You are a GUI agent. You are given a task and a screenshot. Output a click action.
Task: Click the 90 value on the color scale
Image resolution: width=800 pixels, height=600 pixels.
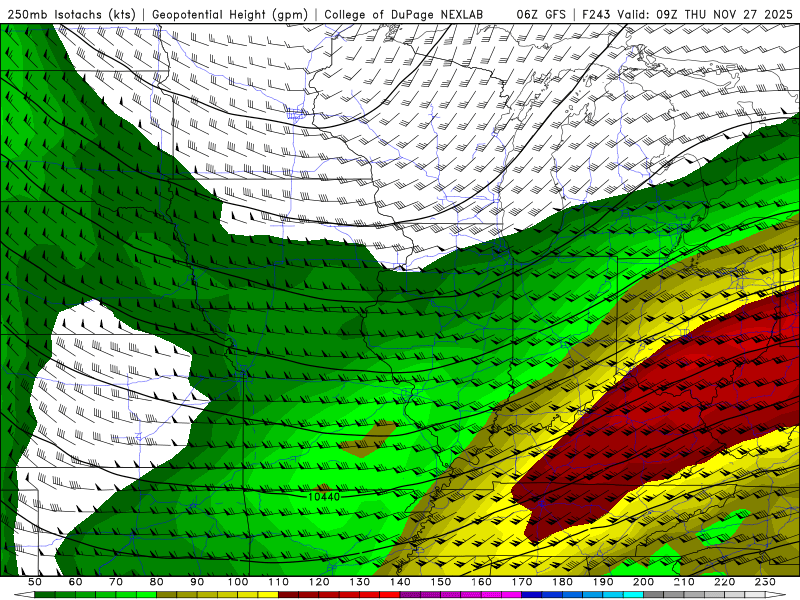pyautogui.click(x=197, y=582)
